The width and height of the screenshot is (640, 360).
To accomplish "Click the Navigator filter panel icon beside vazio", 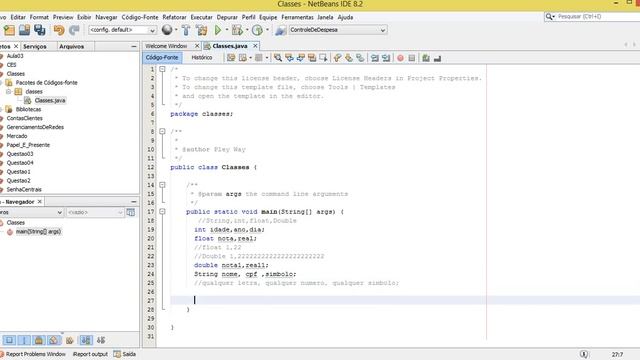I will click(x=131, y=212).
